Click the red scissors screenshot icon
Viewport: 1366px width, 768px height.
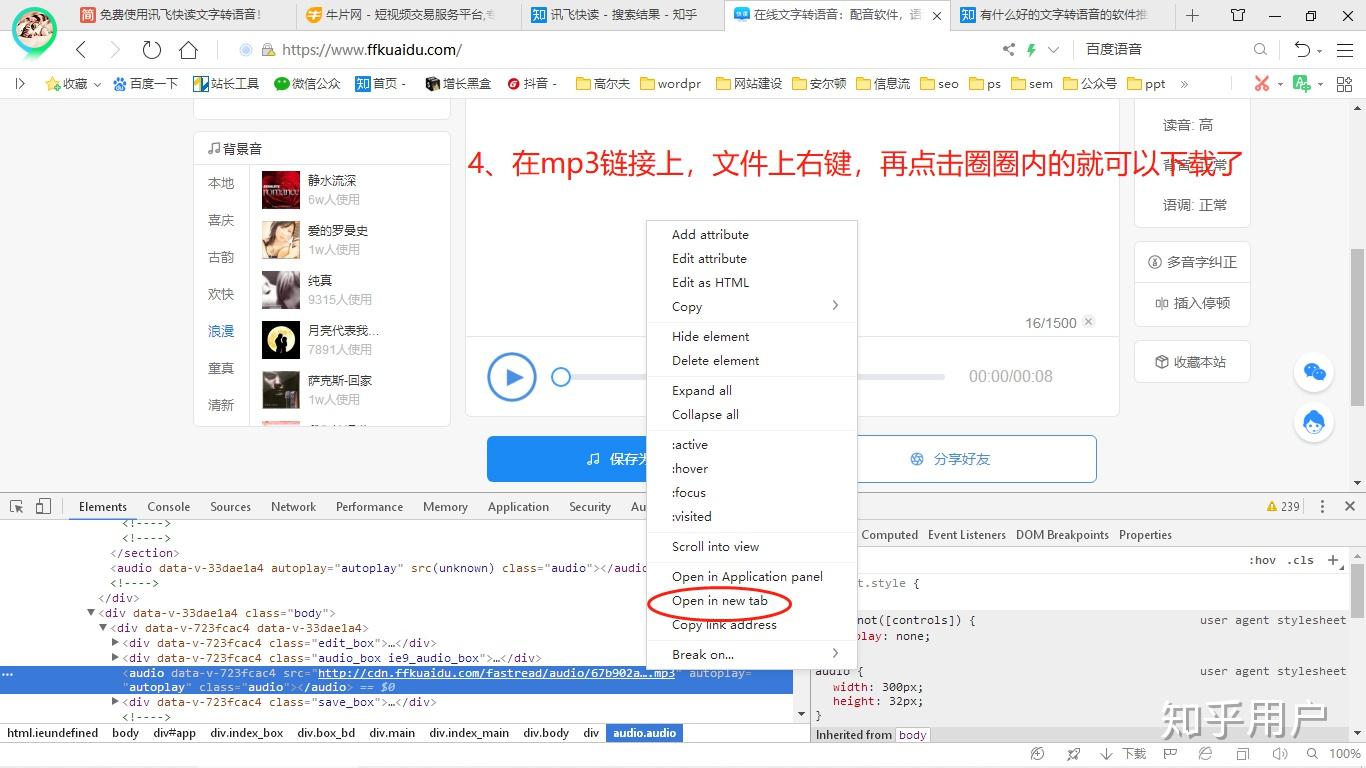coord(1262,84)
